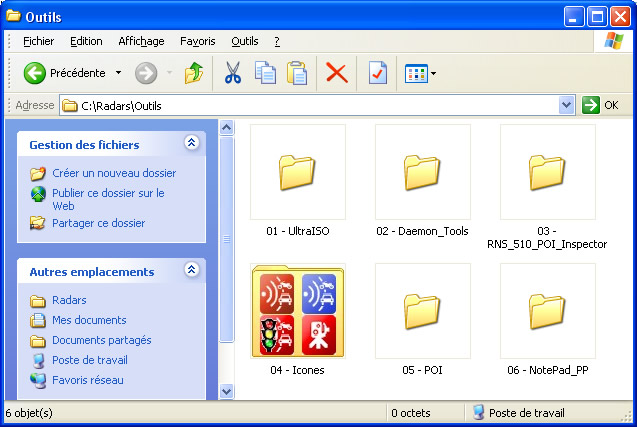637x427 pixels.
Task: Click the green Précédente back arrow
Action: tap(35, 73)
